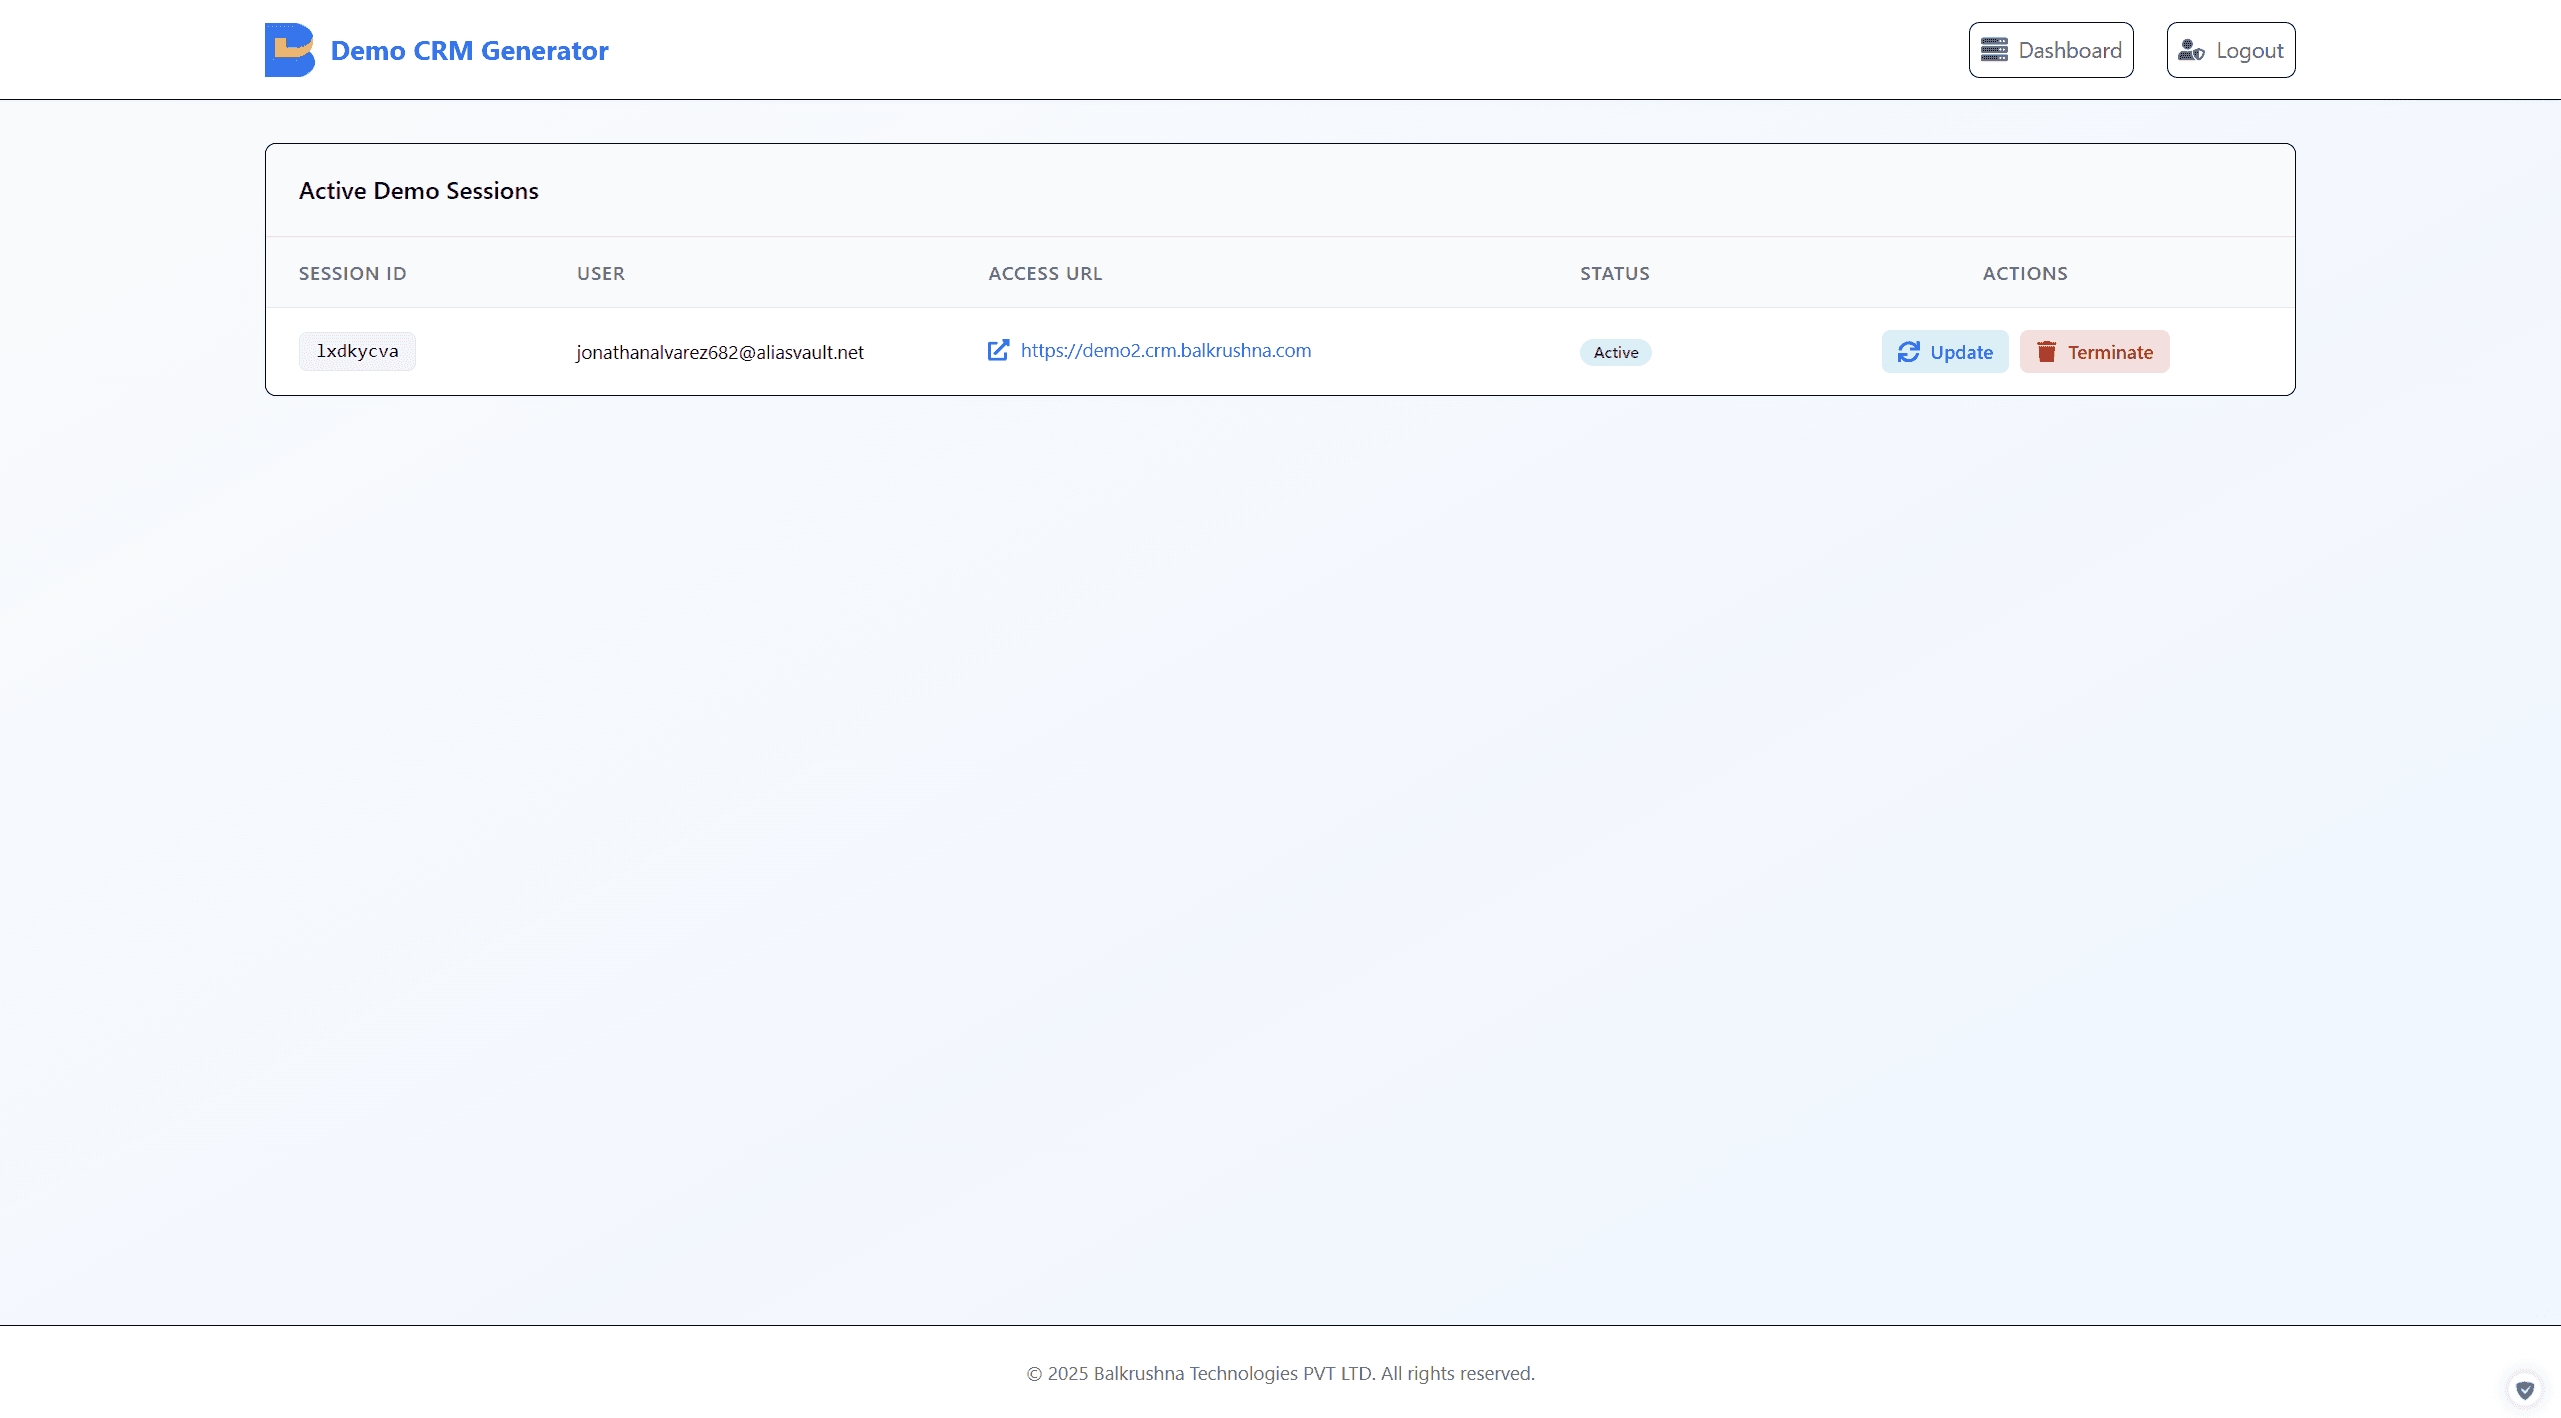Click the Demo CRM Generator logo icon
Viewport: 2561px width, 1418px height.
(289, 49)
